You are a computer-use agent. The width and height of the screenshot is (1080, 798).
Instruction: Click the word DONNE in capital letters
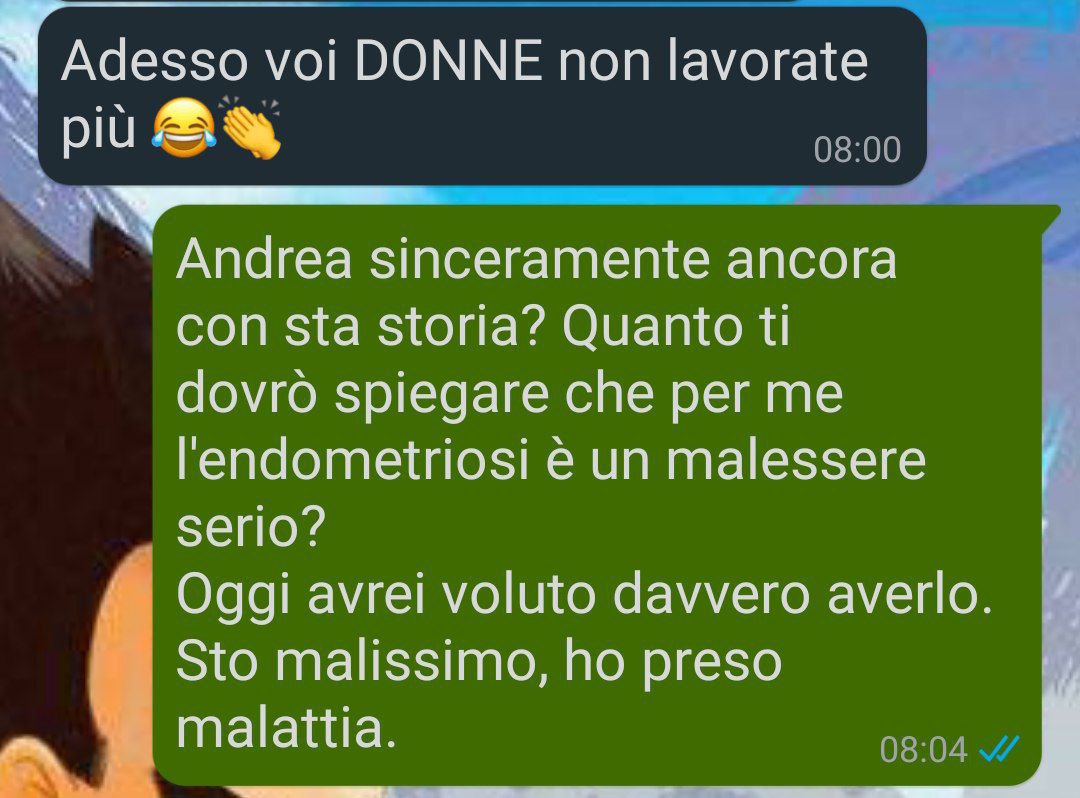448,61
